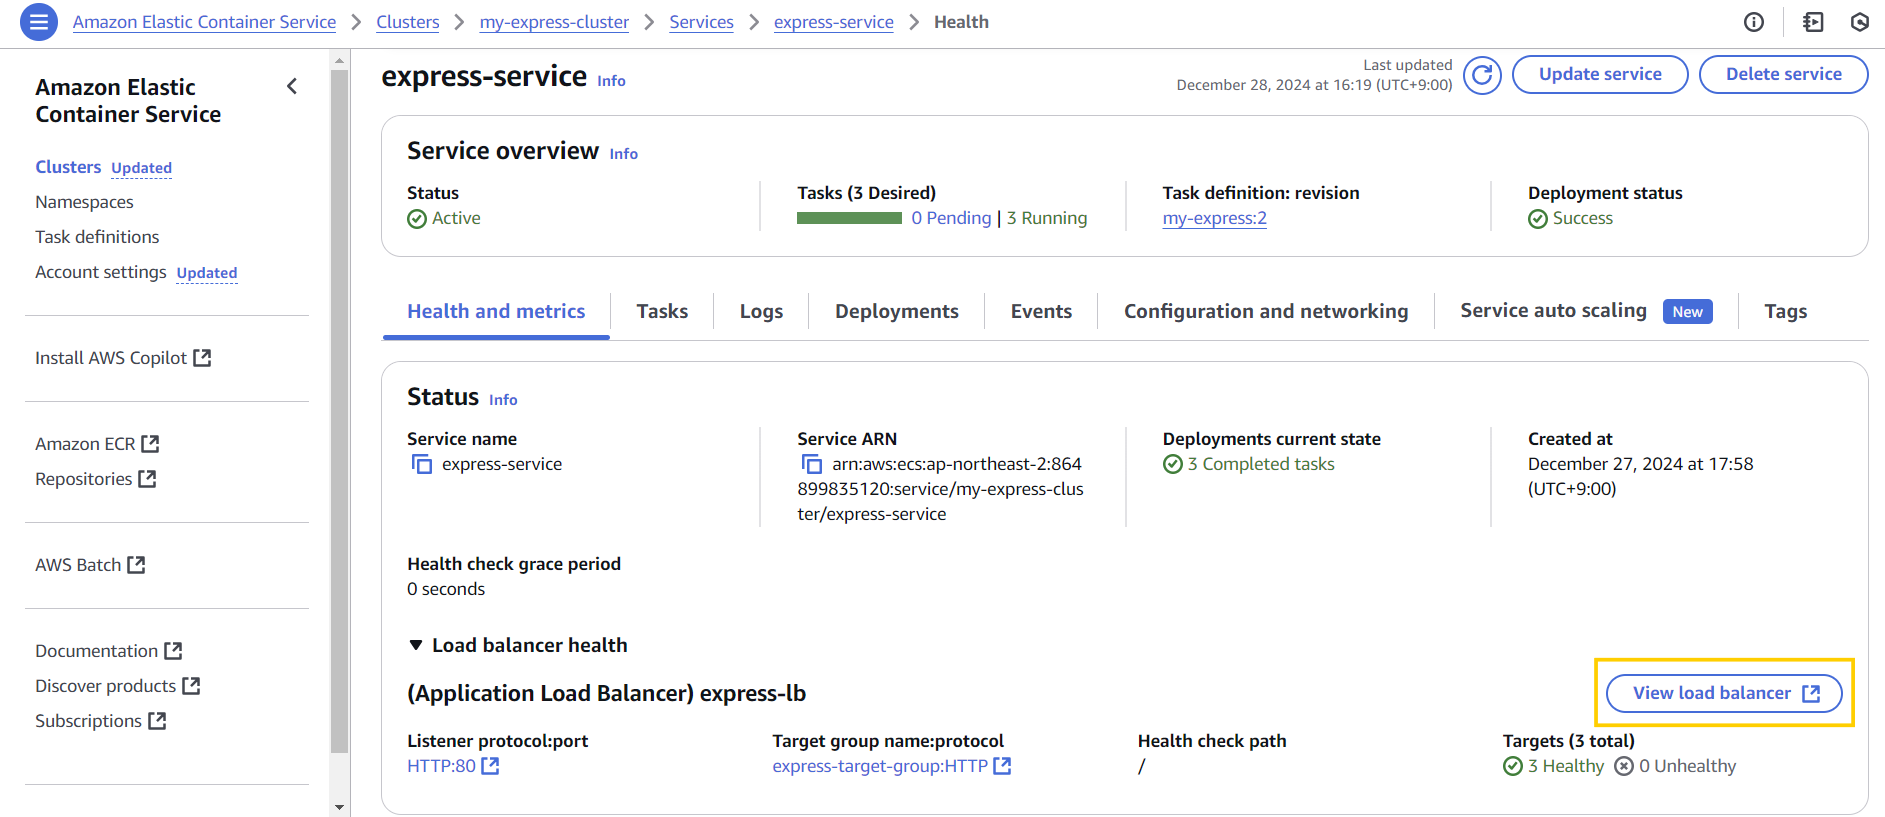
Task: Click external-link icon next to Amazon ECR
Action: point(150,444)
